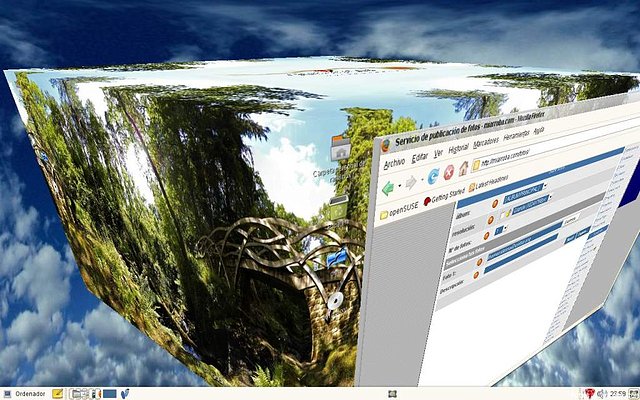Open the Marcadores menu

486,142
